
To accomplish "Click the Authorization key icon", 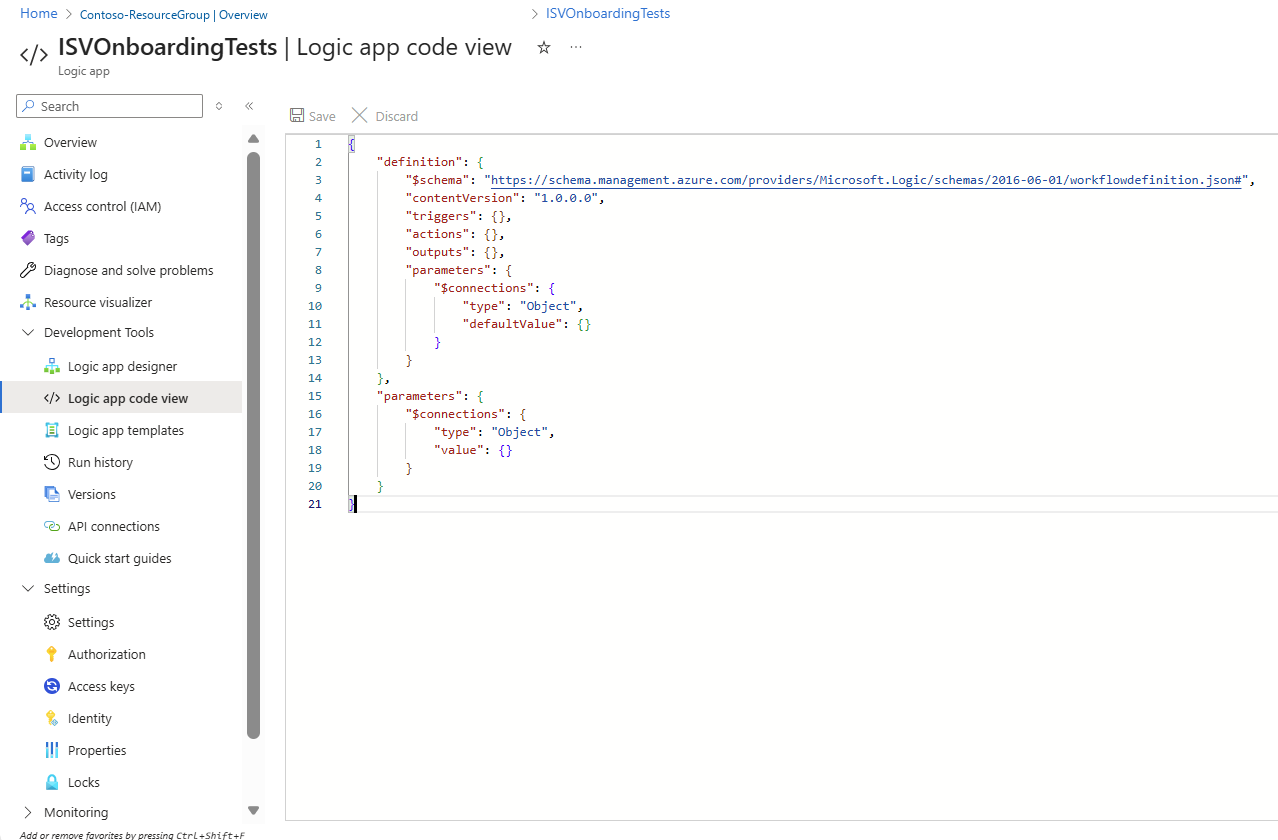I will [52, 654].
